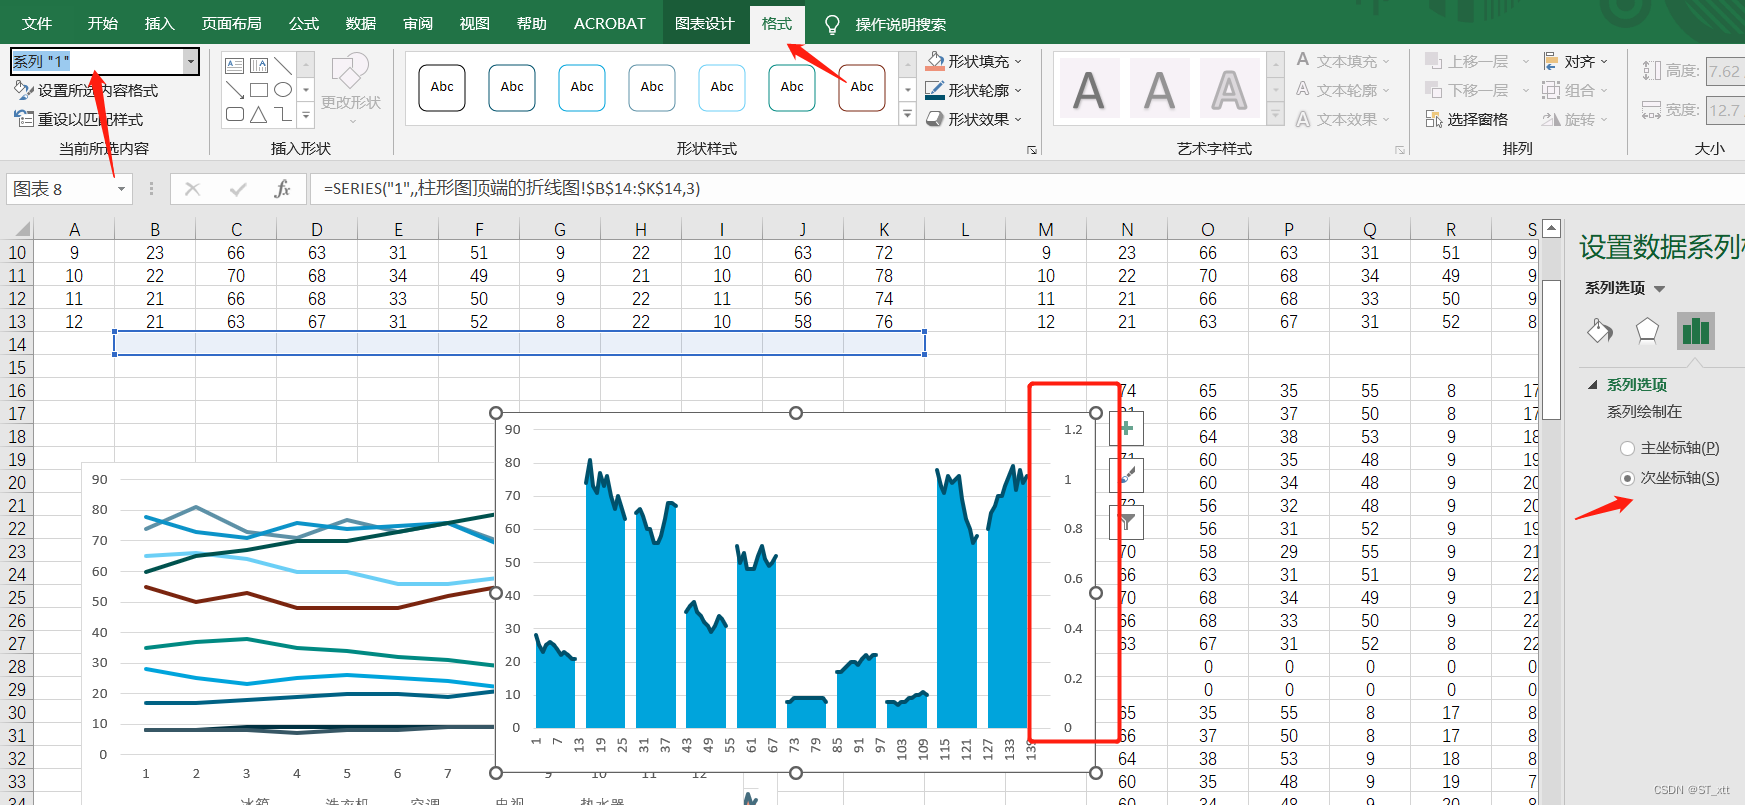This screenshot has height=805, width=1745.
Task: Select the rounded rectangle shape
Action: [x=235, y=114]
